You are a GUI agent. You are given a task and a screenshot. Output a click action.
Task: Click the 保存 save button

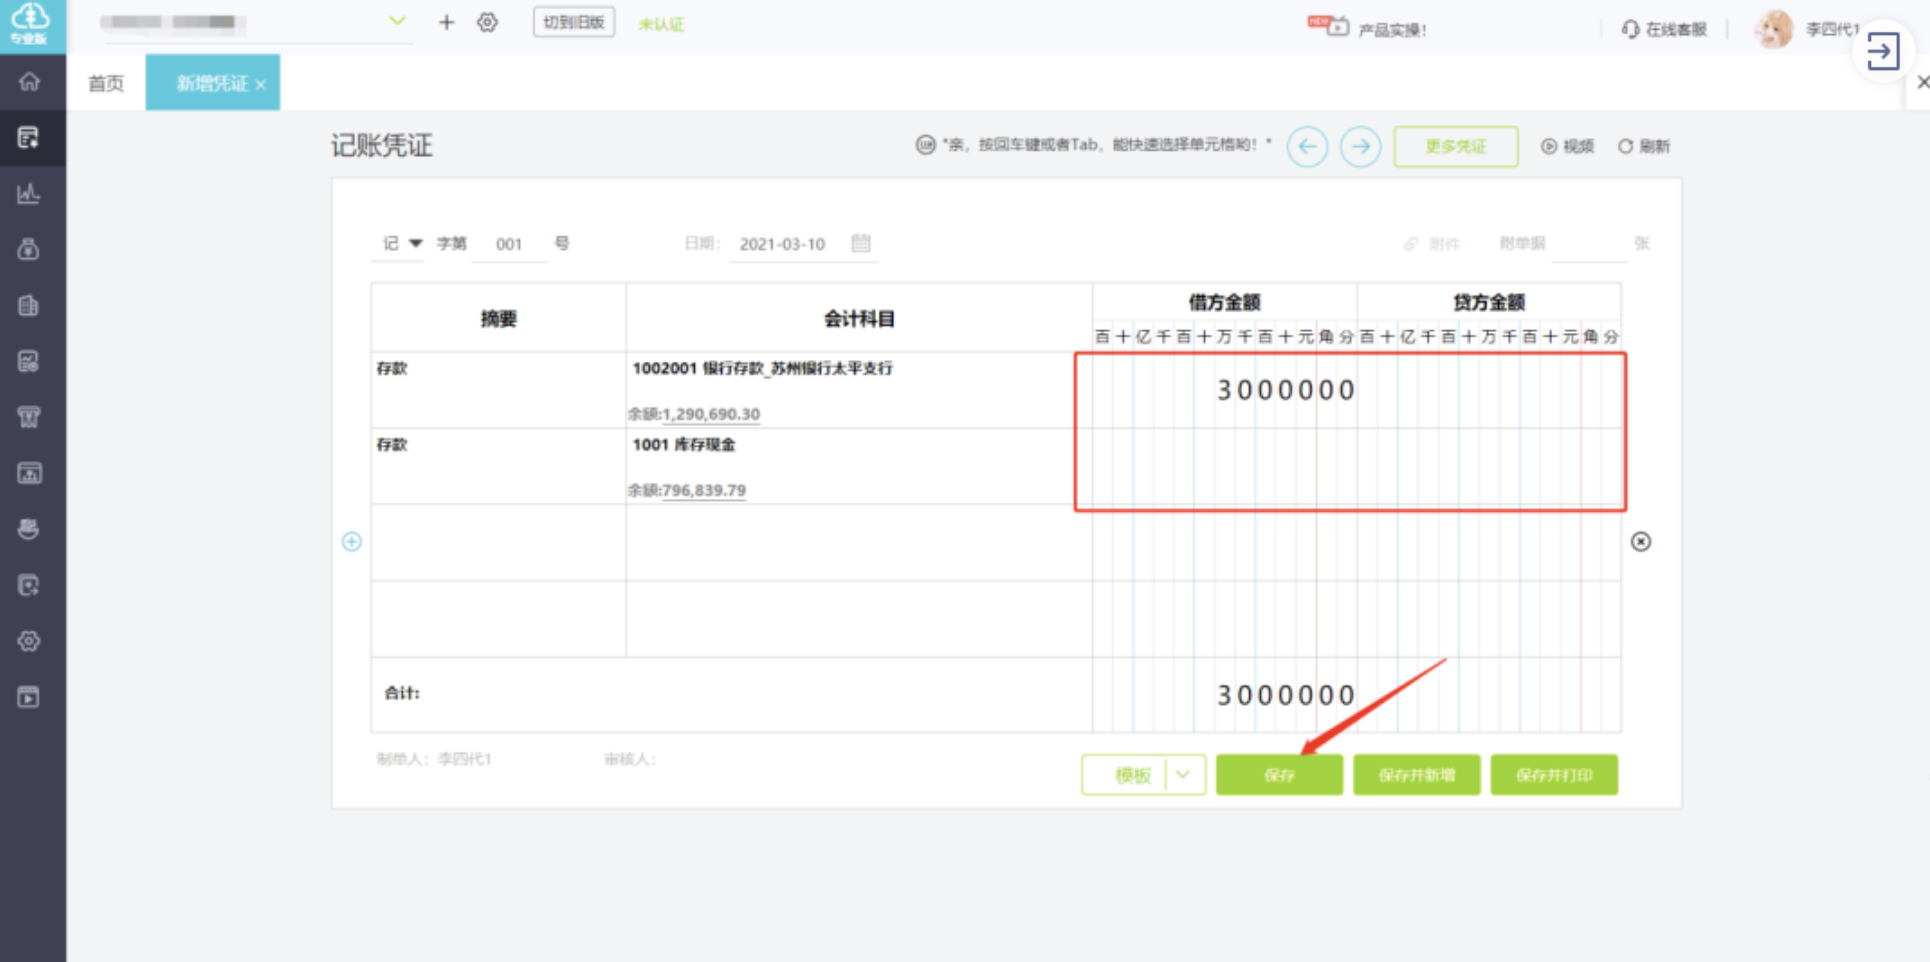click(x=1279, y=775)
